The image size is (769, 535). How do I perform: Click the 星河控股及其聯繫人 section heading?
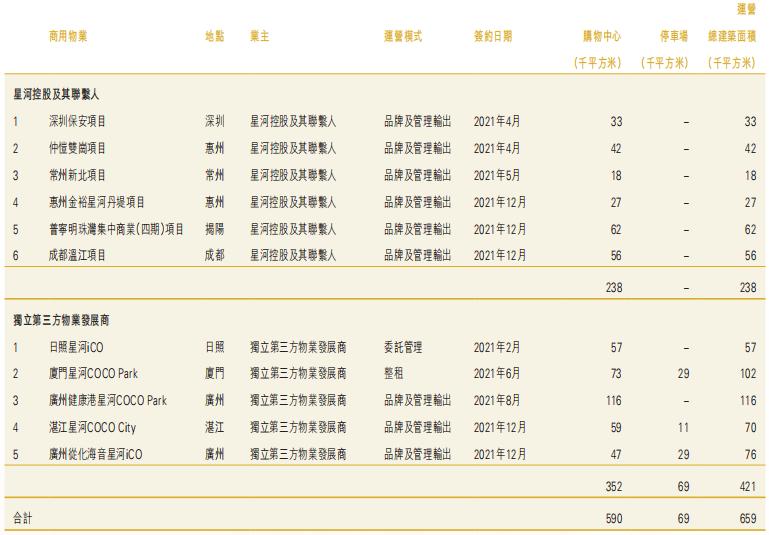pos(56,94)
